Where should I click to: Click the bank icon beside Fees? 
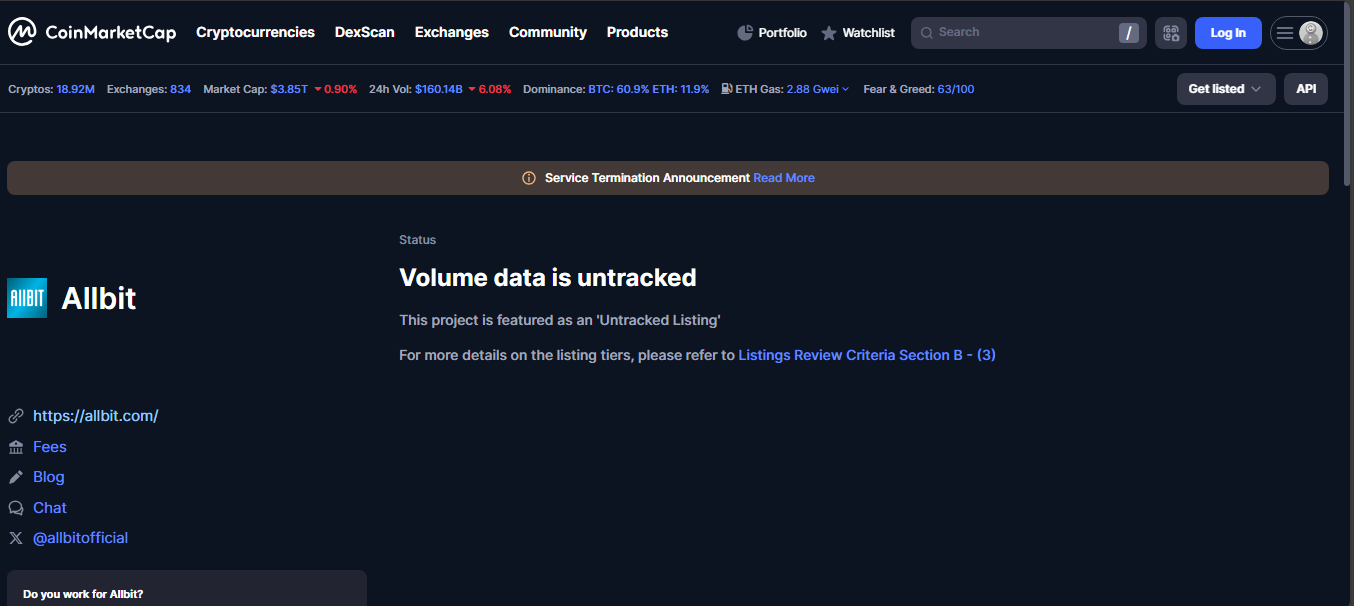[16, 447]
